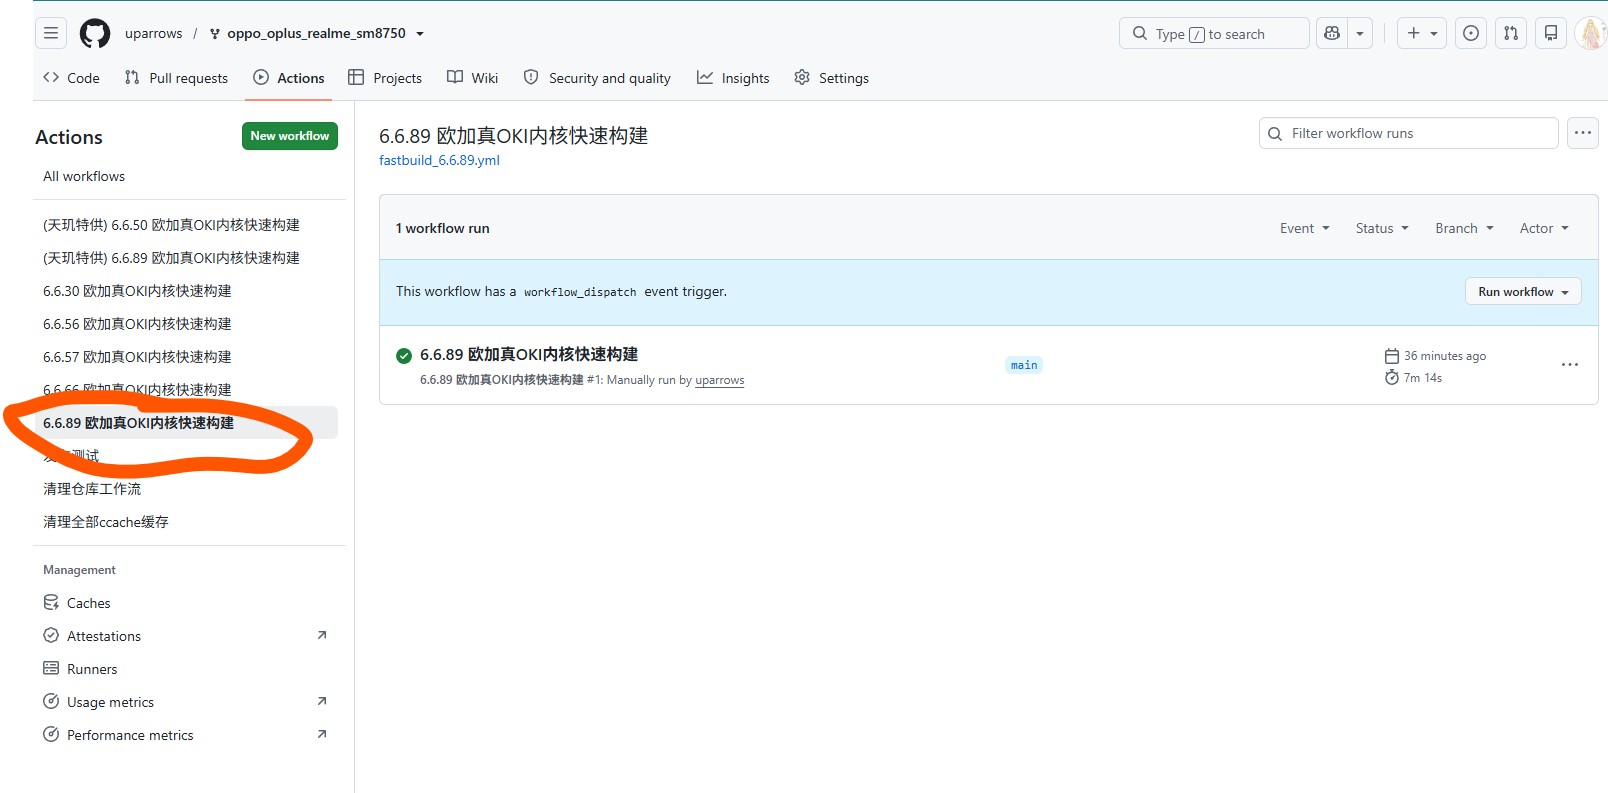Open workflow options menu beside filter box
Viewport: 1608px width, 793px height.
coord(1583,133)
